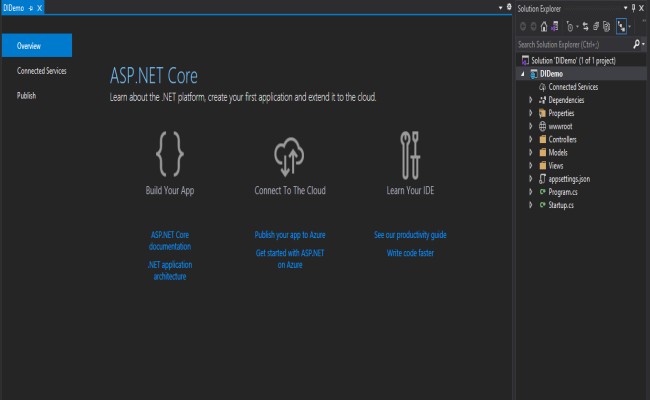This screenshot has height=400, width=650.
Task: Expand the Views folder
Action: point(531,166)
